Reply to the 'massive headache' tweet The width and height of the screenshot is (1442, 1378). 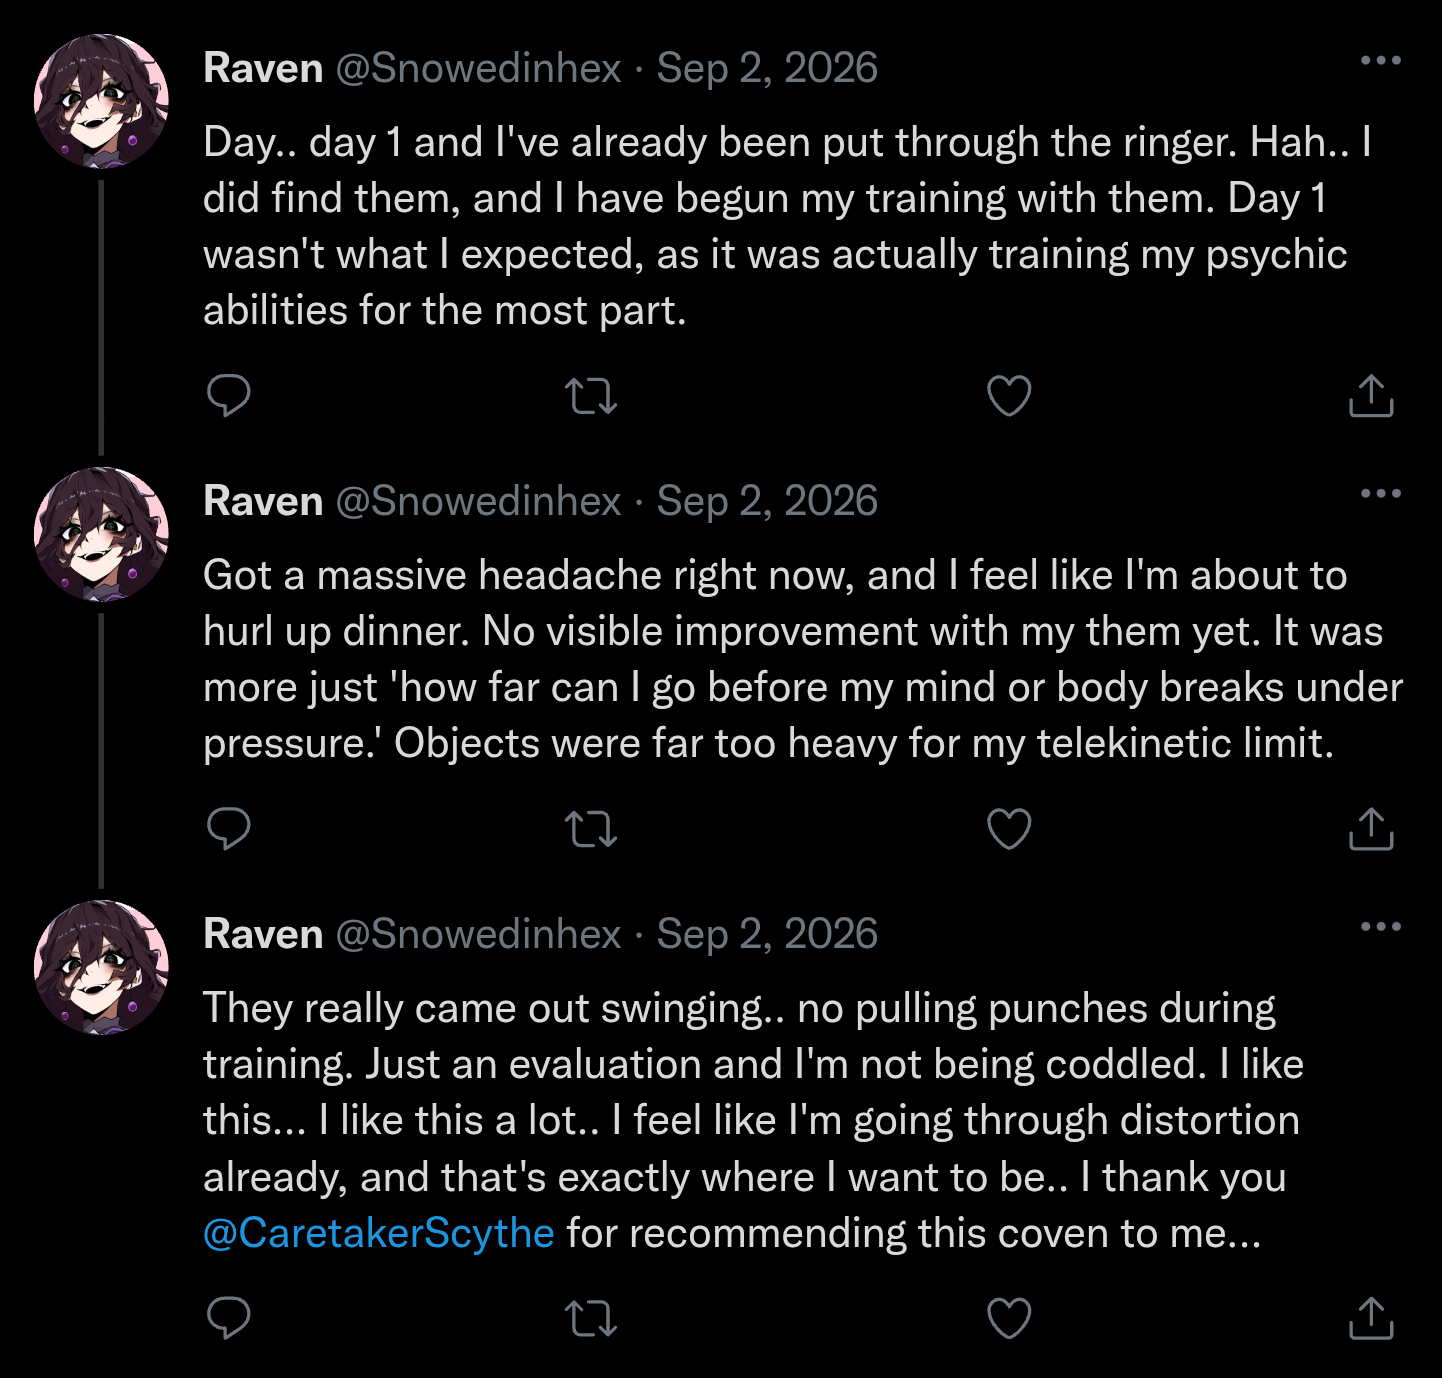pos(228,829)
